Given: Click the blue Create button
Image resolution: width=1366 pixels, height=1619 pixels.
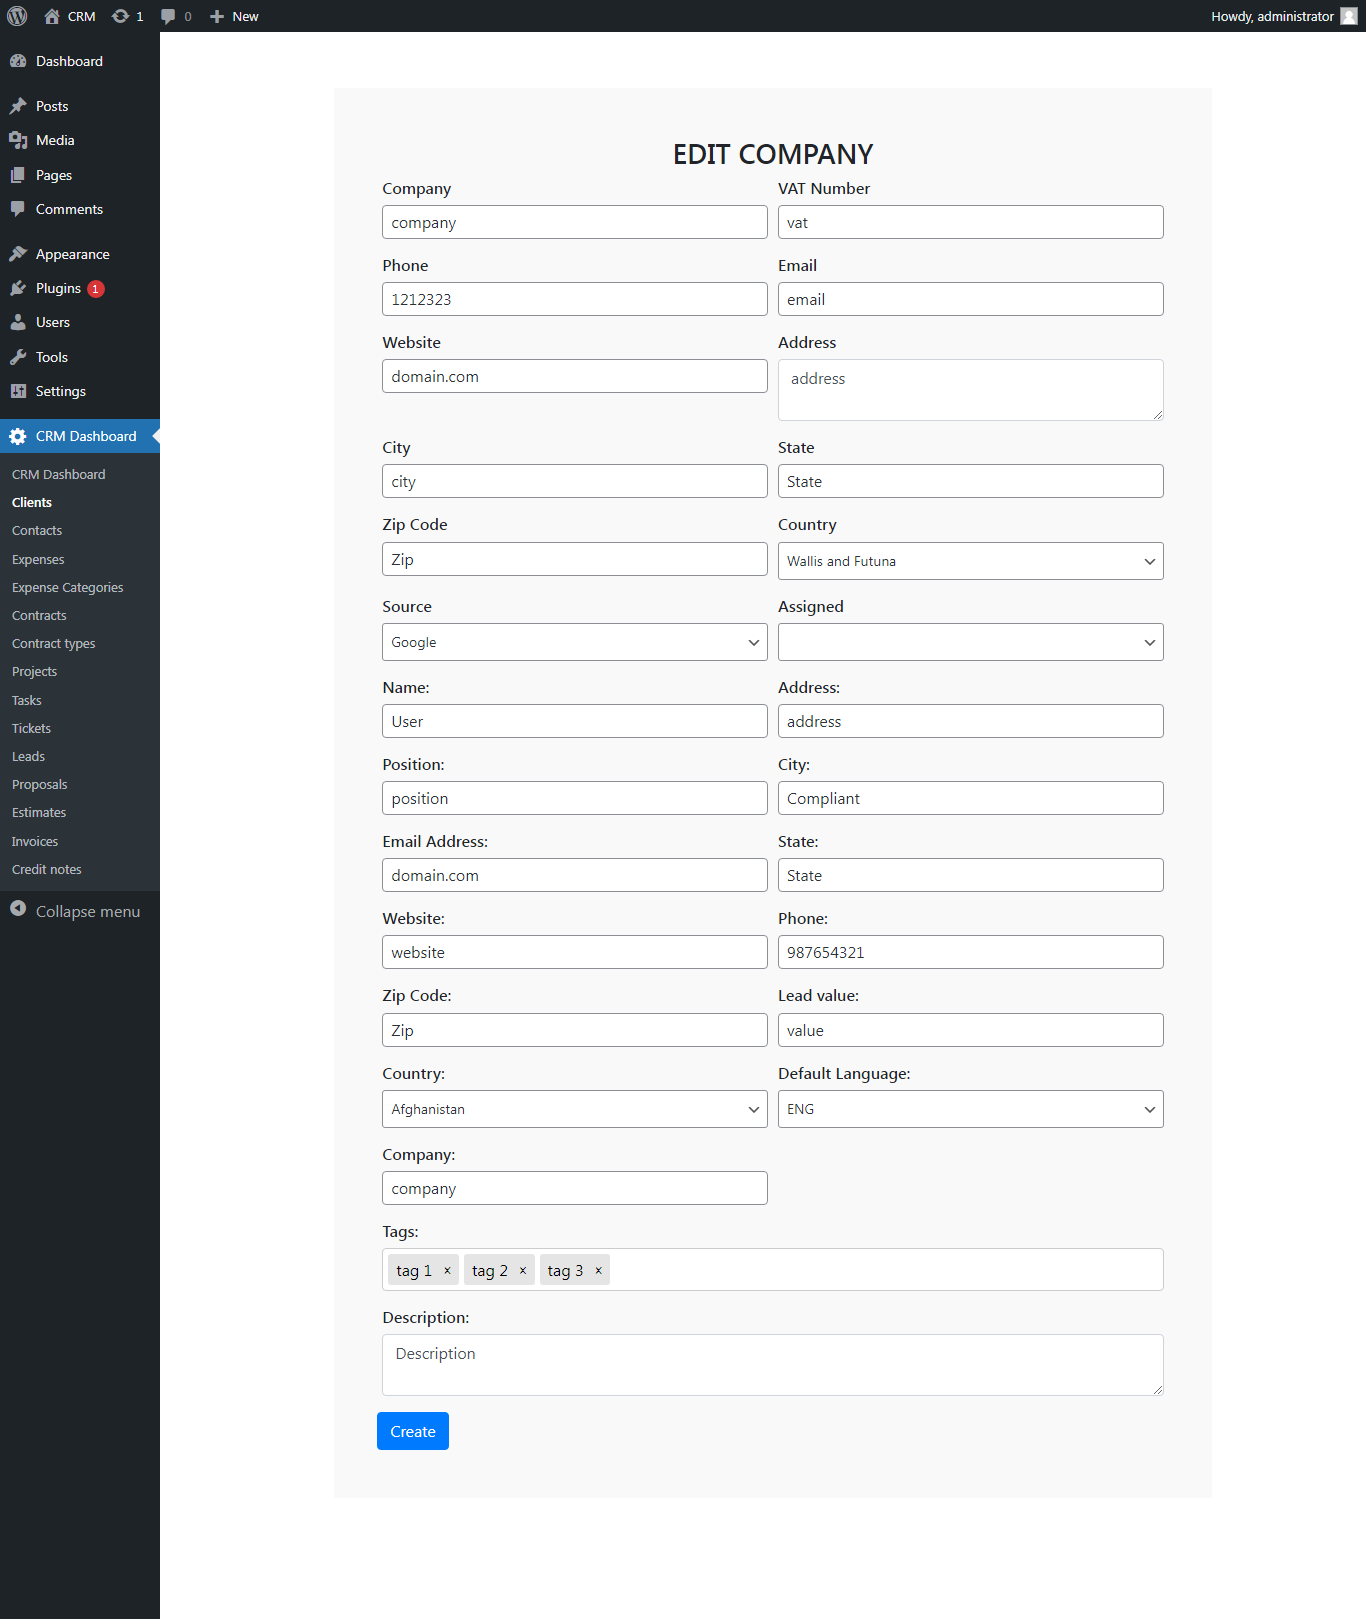Looking at the screenshot, I should (413, 1431).
